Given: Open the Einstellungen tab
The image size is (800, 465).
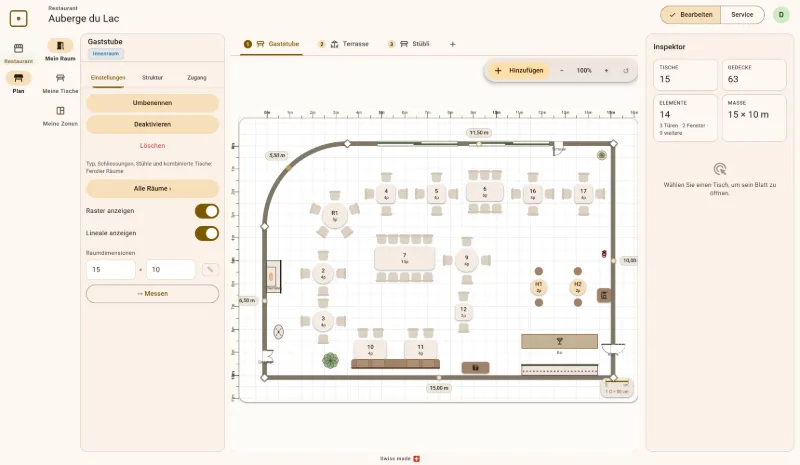Looking at the screenshot, I should click(108, 78).
